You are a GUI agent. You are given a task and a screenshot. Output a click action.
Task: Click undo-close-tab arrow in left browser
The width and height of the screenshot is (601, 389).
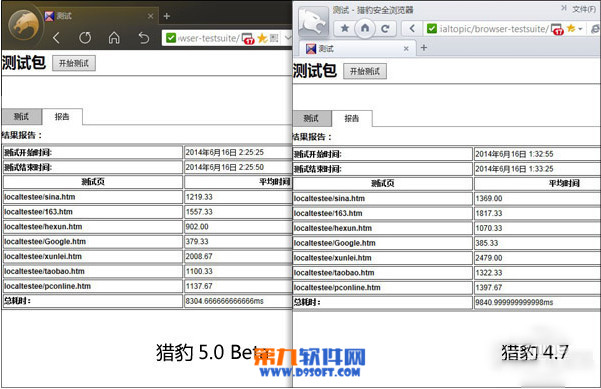(143, 38)
